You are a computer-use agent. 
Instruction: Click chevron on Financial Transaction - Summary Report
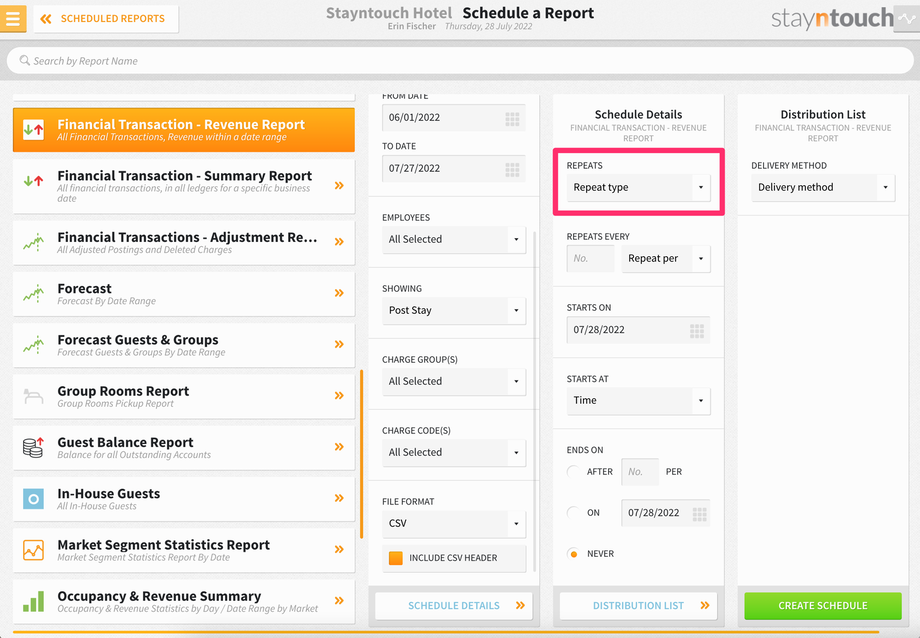(x=339, y=185)
